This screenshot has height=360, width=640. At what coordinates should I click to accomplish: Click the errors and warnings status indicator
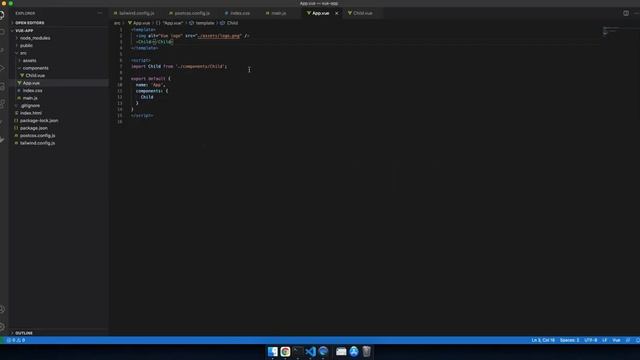click(16, 340)
